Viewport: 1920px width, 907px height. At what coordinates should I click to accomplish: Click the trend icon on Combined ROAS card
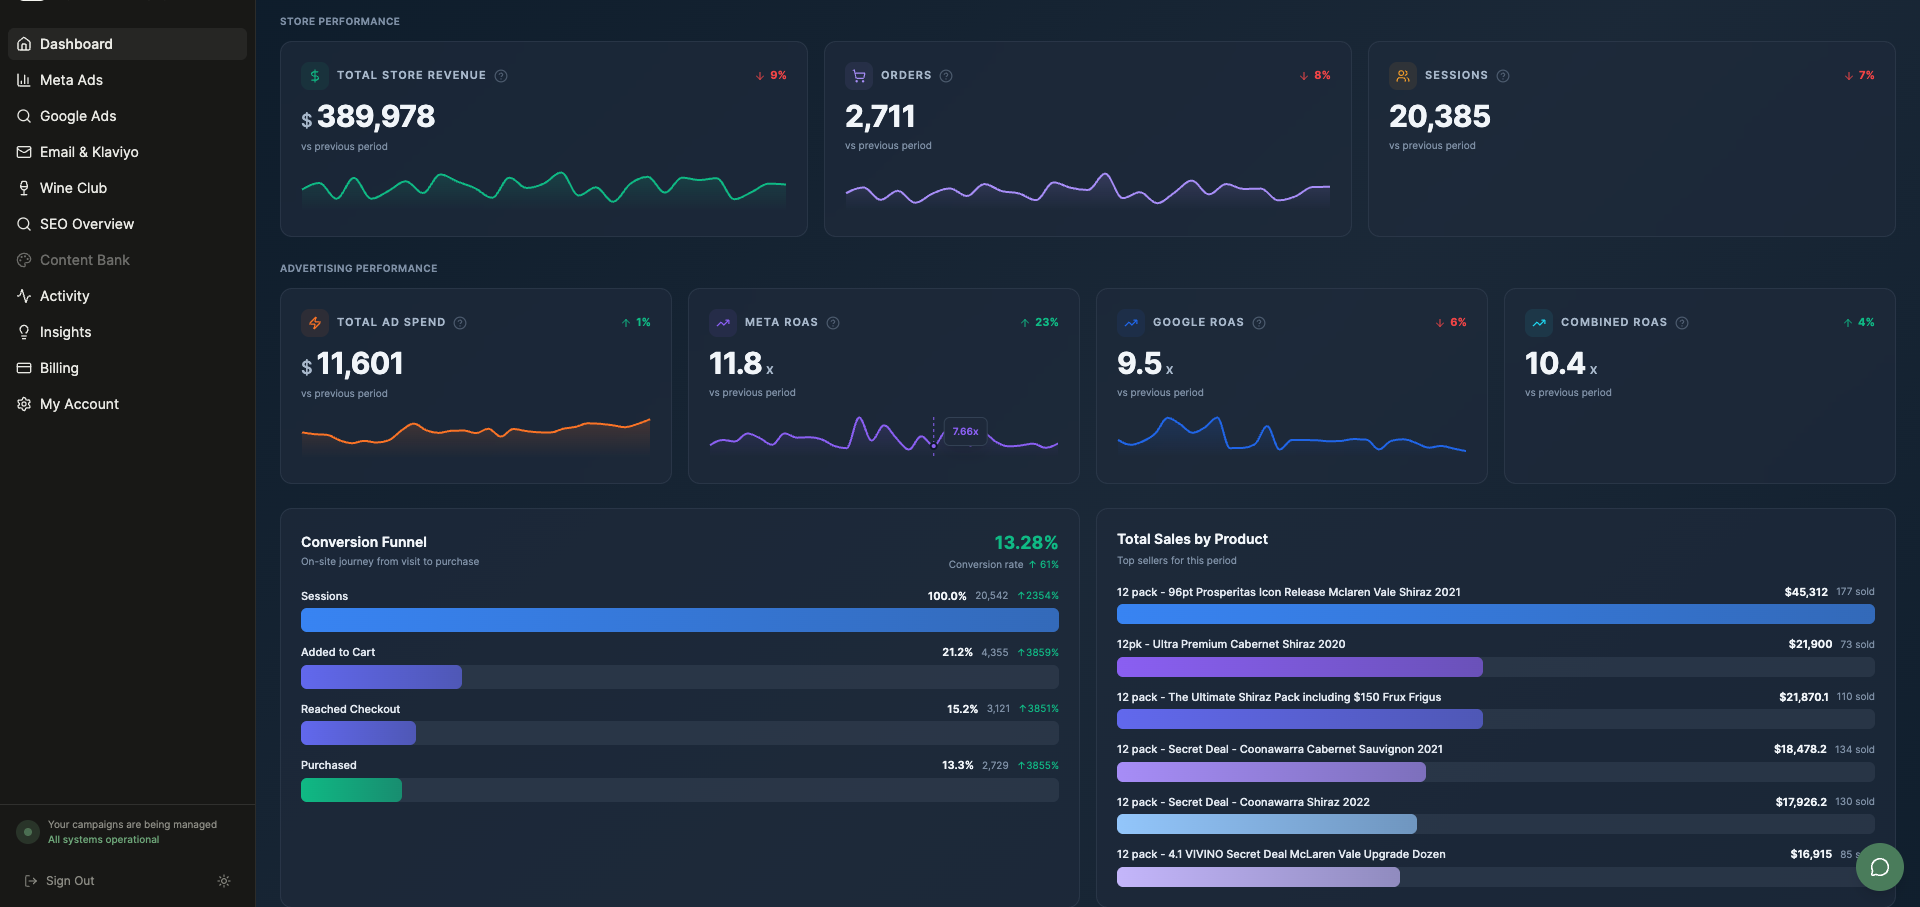tap(1539, 323)
